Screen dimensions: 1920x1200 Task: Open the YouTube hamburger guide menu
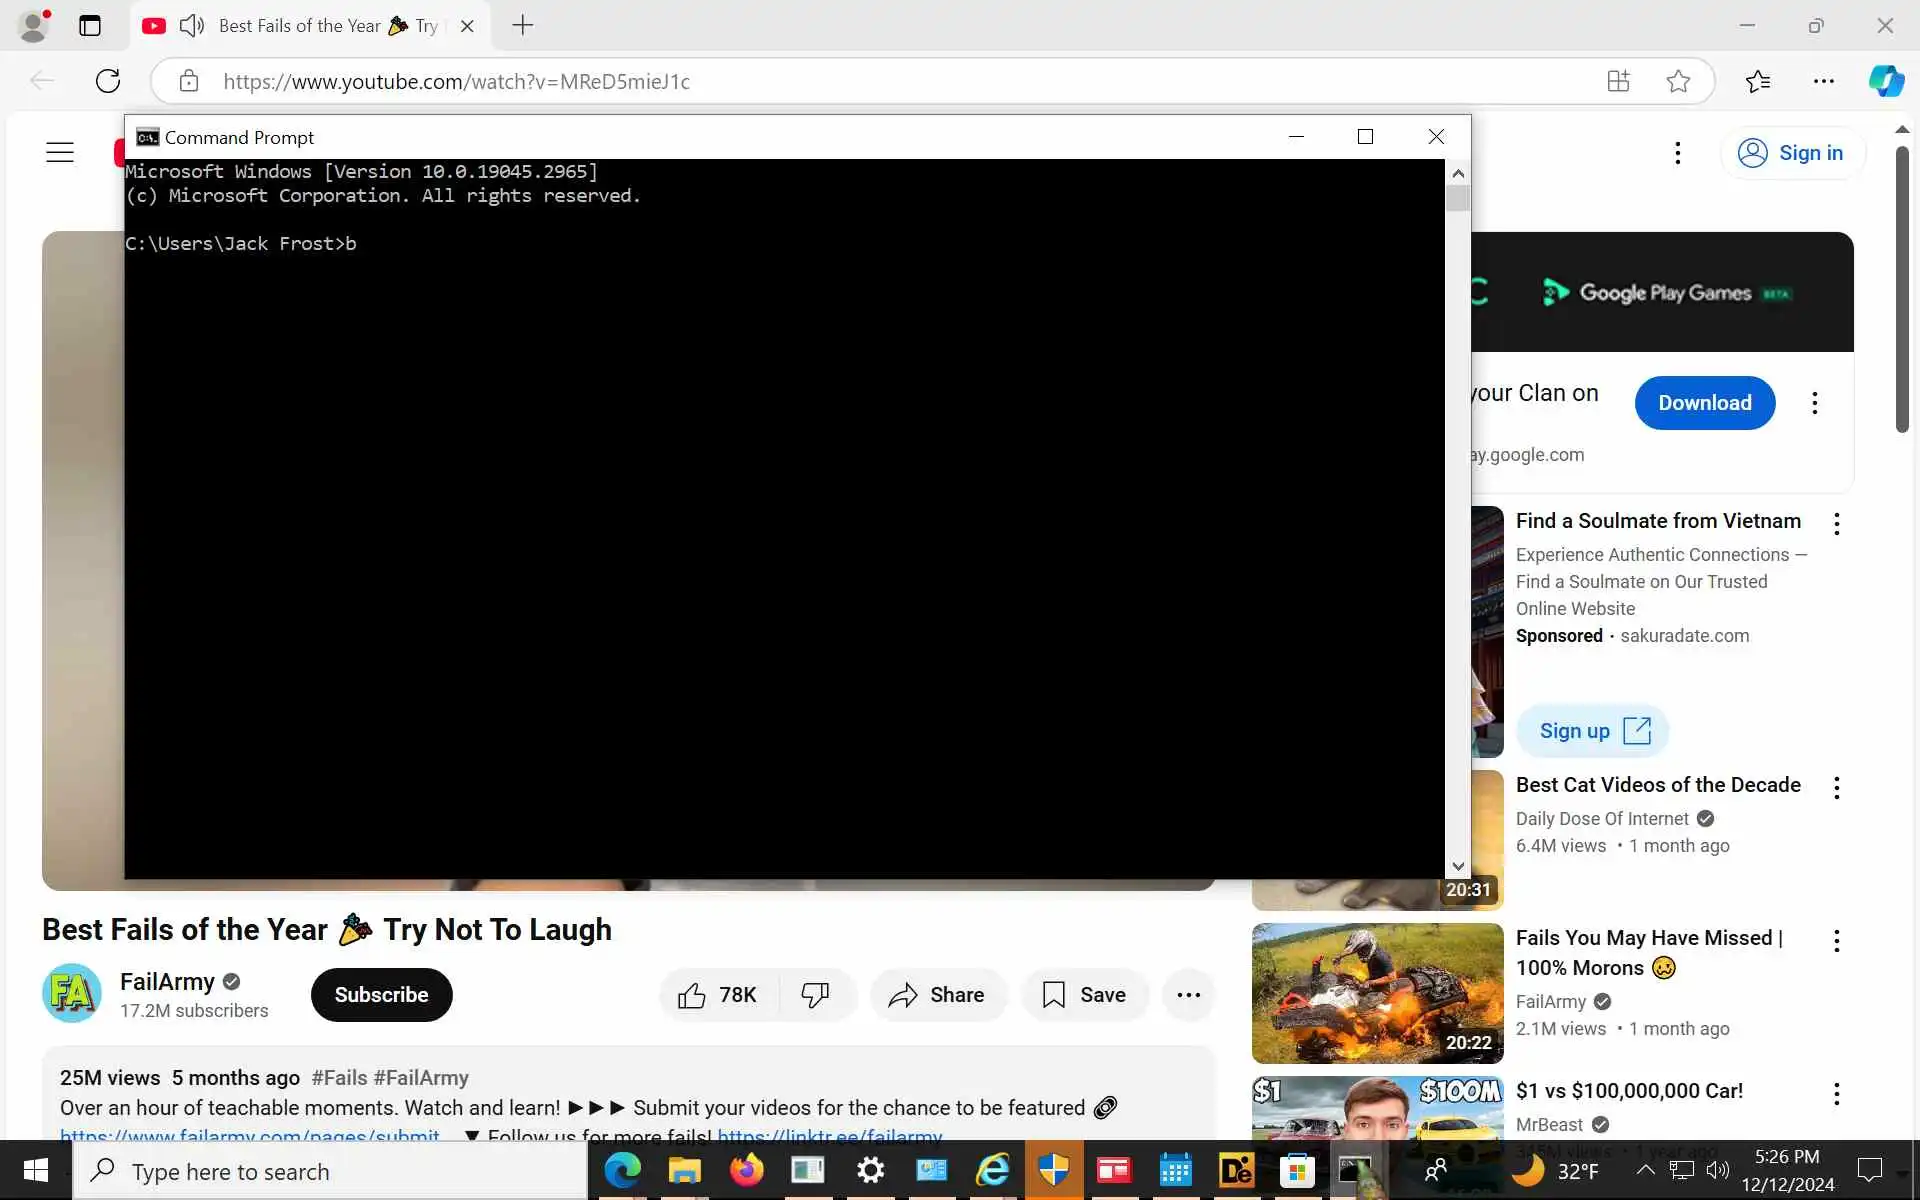60,152
